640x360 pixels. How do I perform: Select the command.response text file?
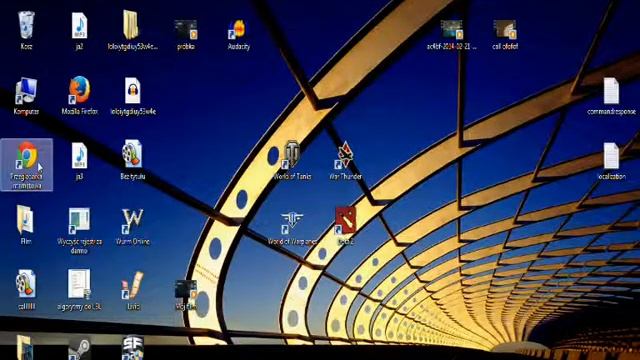pos(611,91)
